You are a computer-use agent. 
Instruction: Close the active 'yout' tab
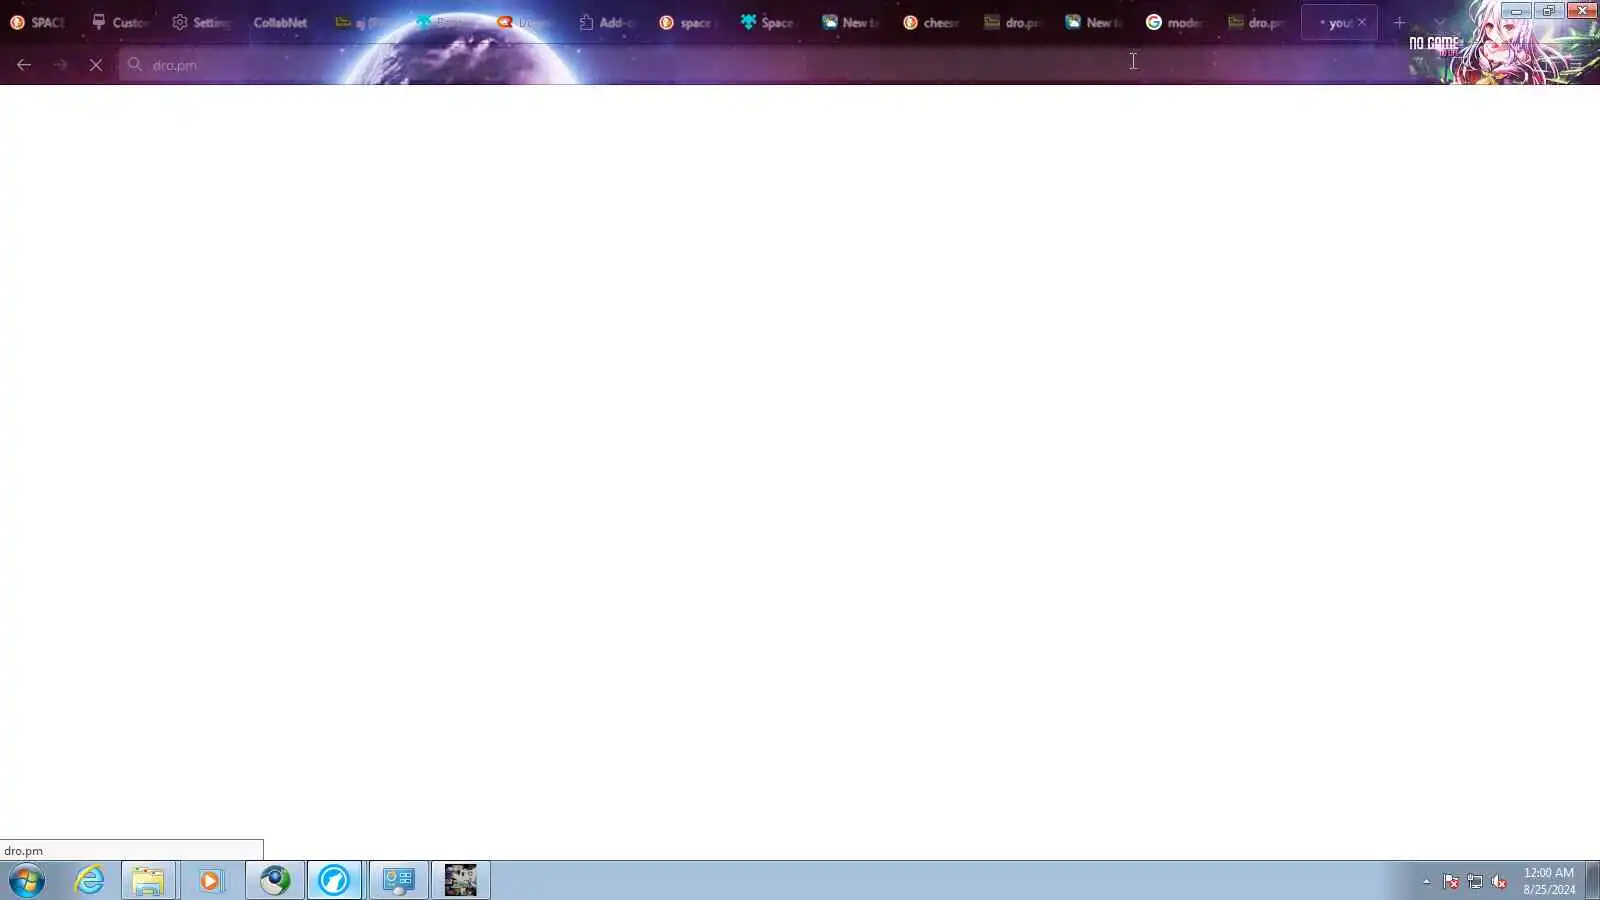pos(1362,22)
